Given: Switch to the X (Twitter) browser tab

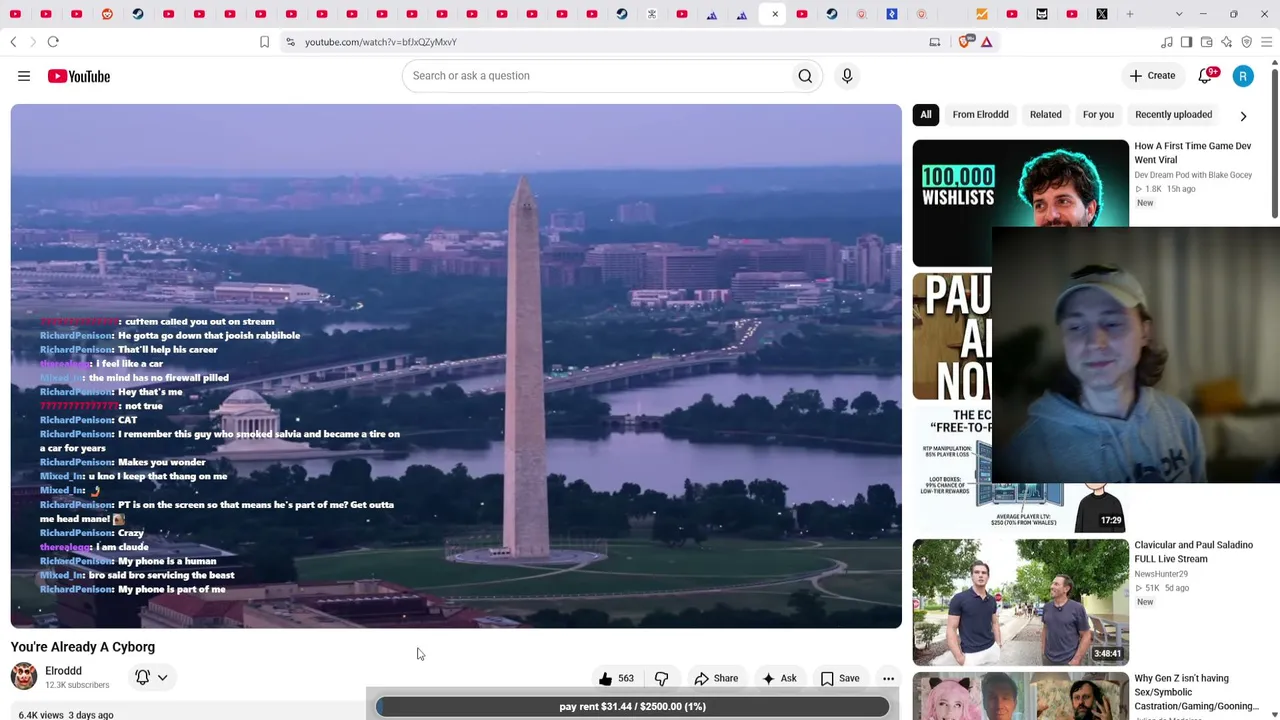Looking at the screenshot, I should [x=1102, y=14].
